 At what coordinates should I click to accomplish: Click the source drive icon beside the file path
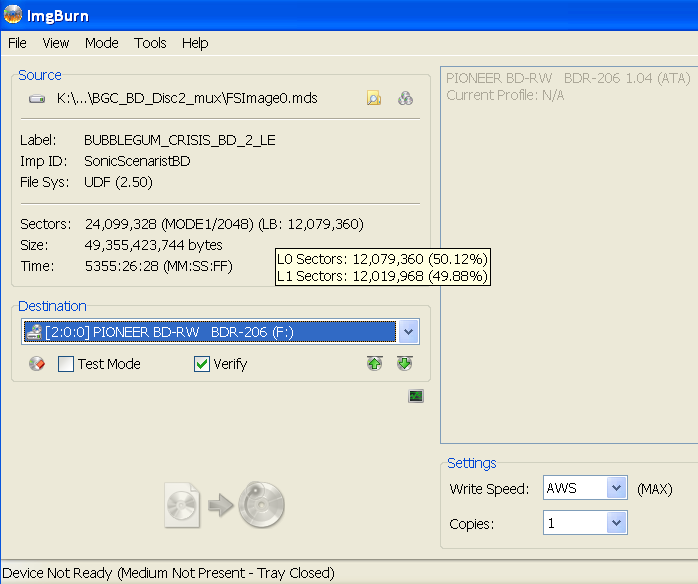pyautogui.click(x=37, y=98)
